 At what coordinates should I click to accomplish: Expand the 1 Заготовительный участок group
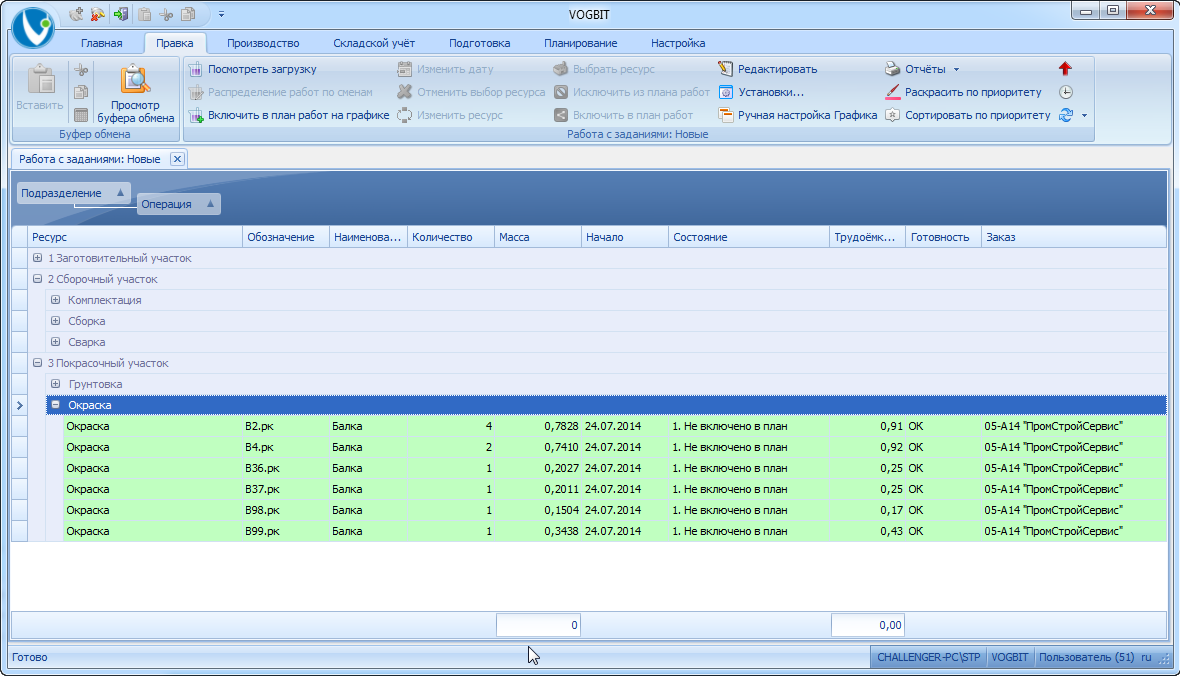(37, 258)
